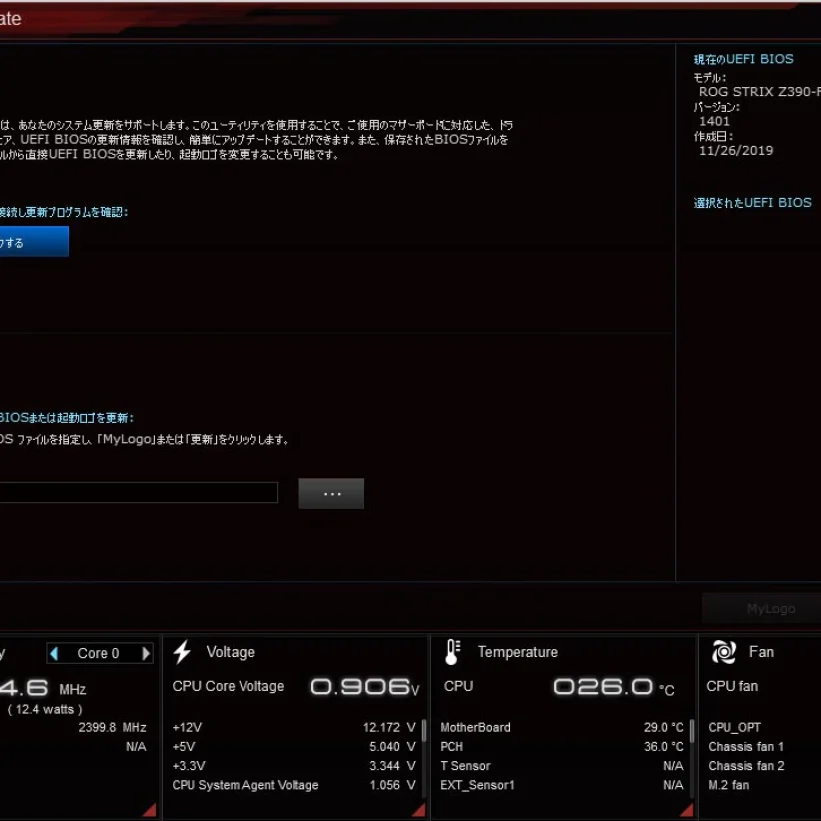
Task: Click the next core arrow beside Core 0
Action: (x=146, y=653)
